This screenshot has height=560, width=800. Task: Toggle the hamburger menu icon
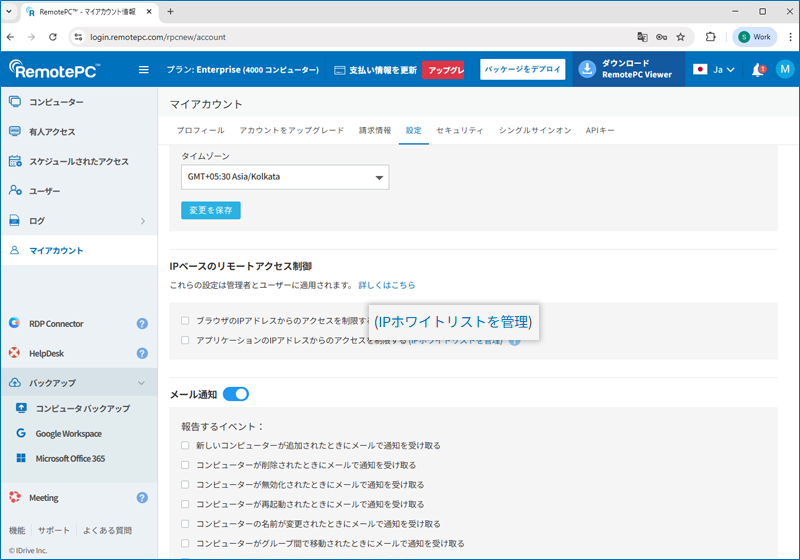pos(144,69)
